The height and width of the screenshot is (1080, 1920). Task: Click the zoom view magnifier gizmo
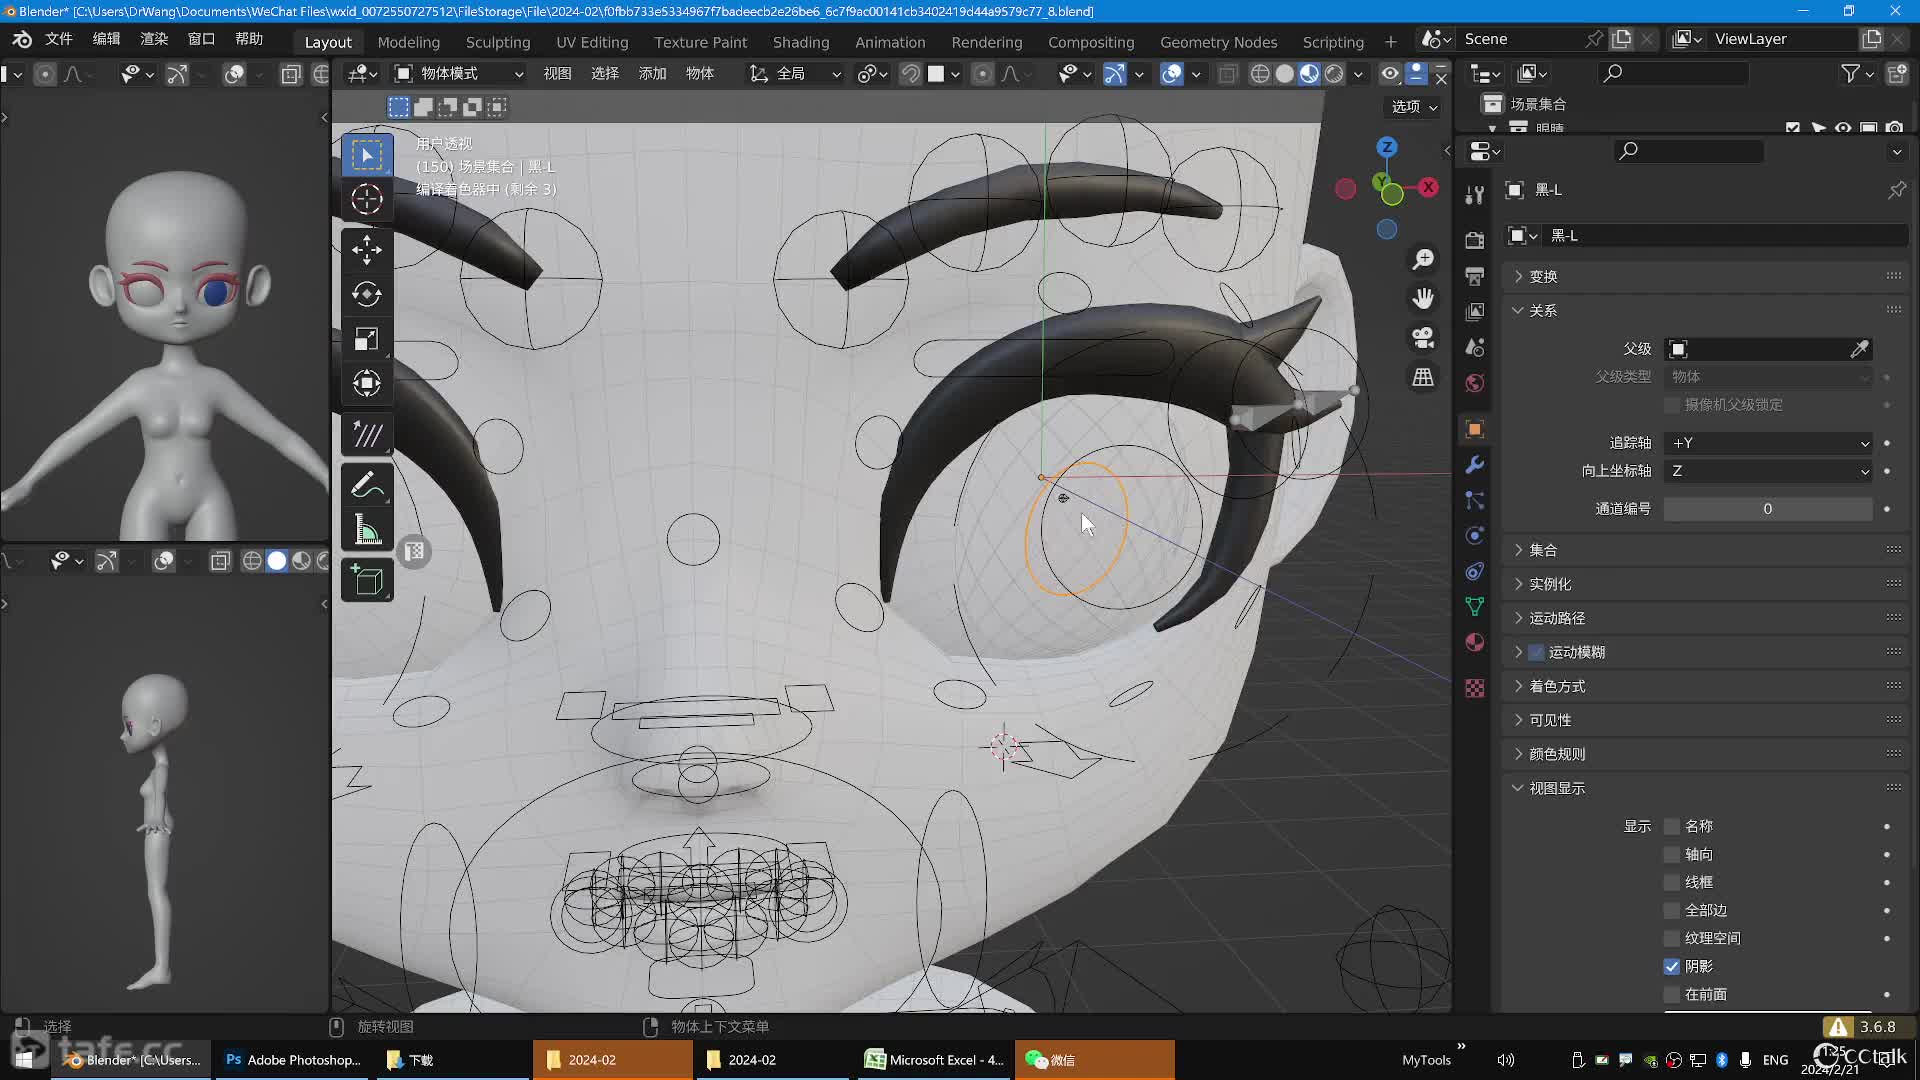pyautogui.click(x=1422, y=259)
